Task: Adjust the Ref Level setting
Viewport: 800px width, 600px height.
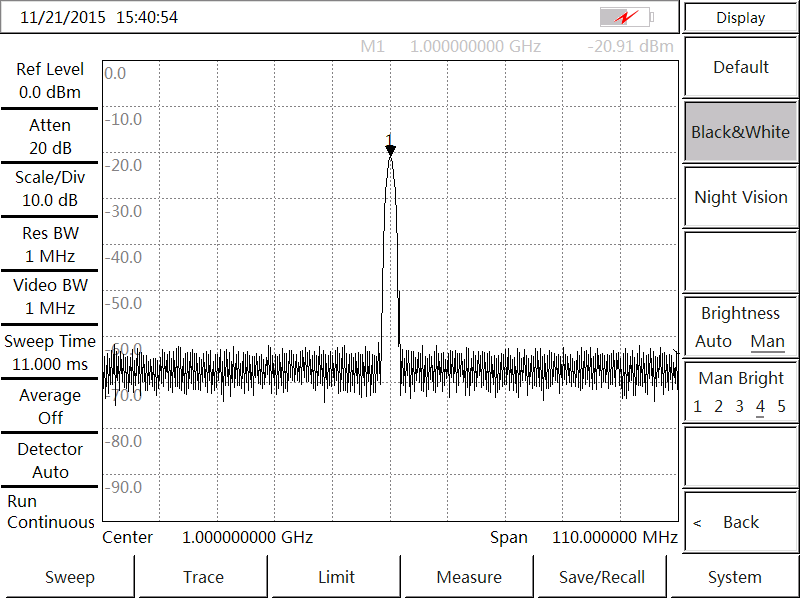Action: pyautogui.click(x=50, y=81)
